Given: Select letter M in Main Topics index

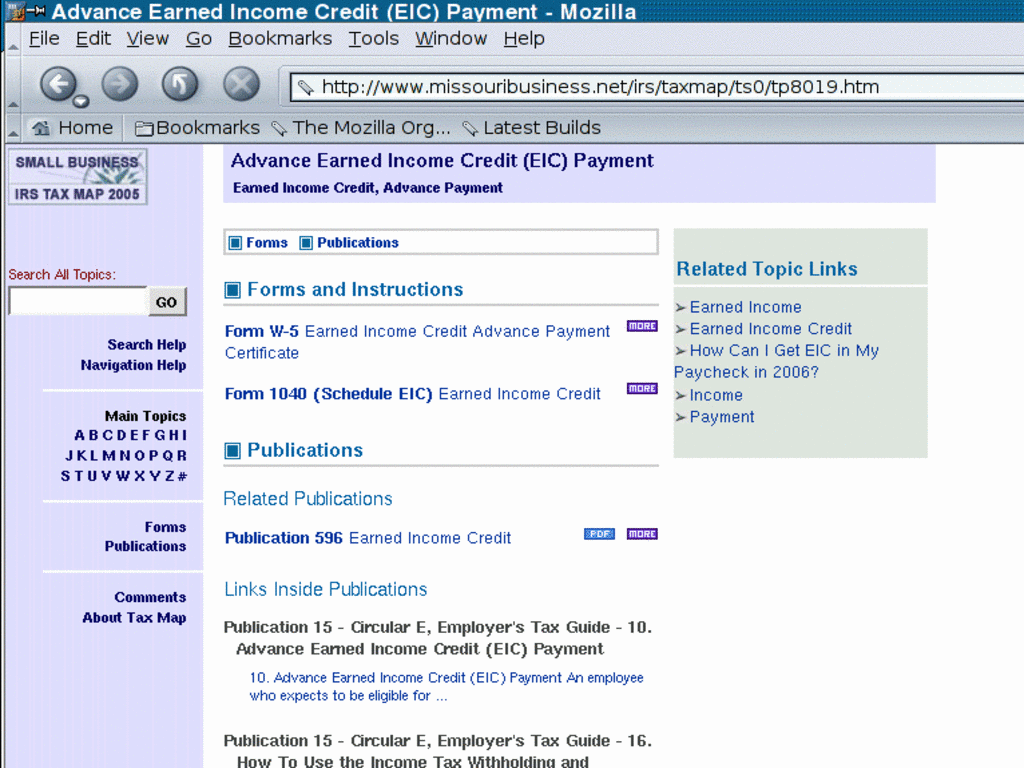Looking at the screenshot, I should [x=108, y=455].
